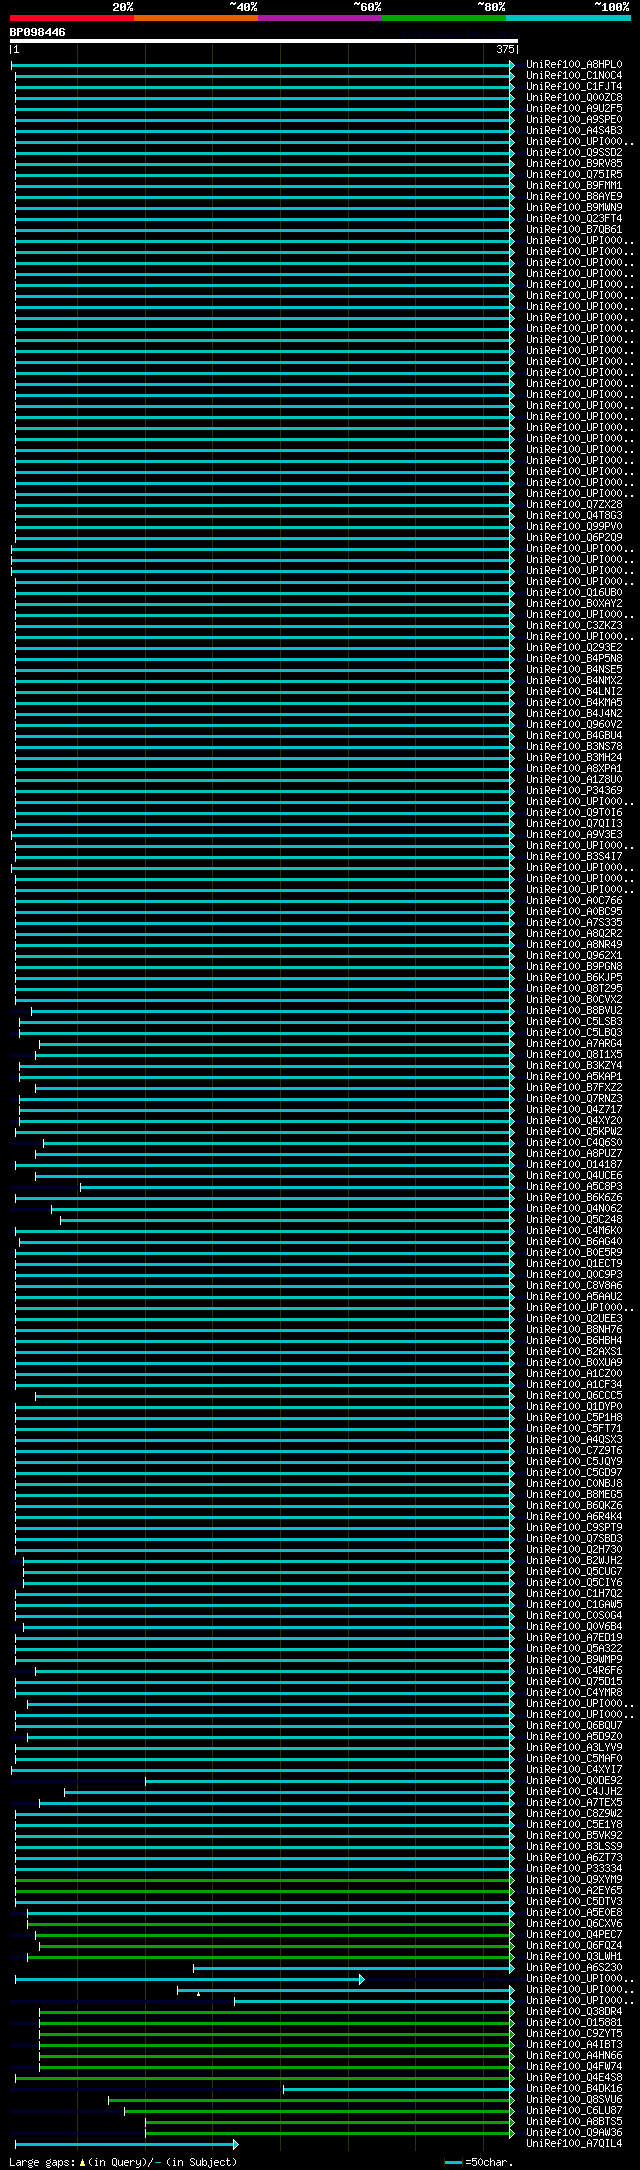The height and width of the screenshot is (2170, 640).
Task: Click the UniRef100_A8XPA1 label
Action: tap(574, 769)
